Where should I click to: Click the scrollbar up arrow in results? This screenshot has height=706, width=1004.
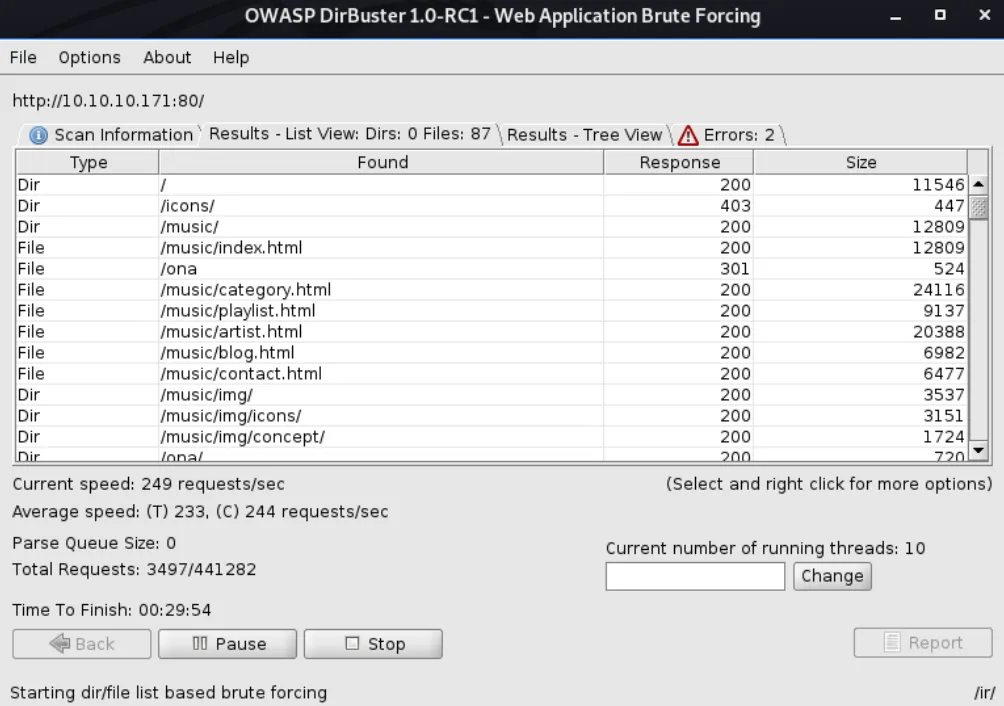click(x=978, y=185)
